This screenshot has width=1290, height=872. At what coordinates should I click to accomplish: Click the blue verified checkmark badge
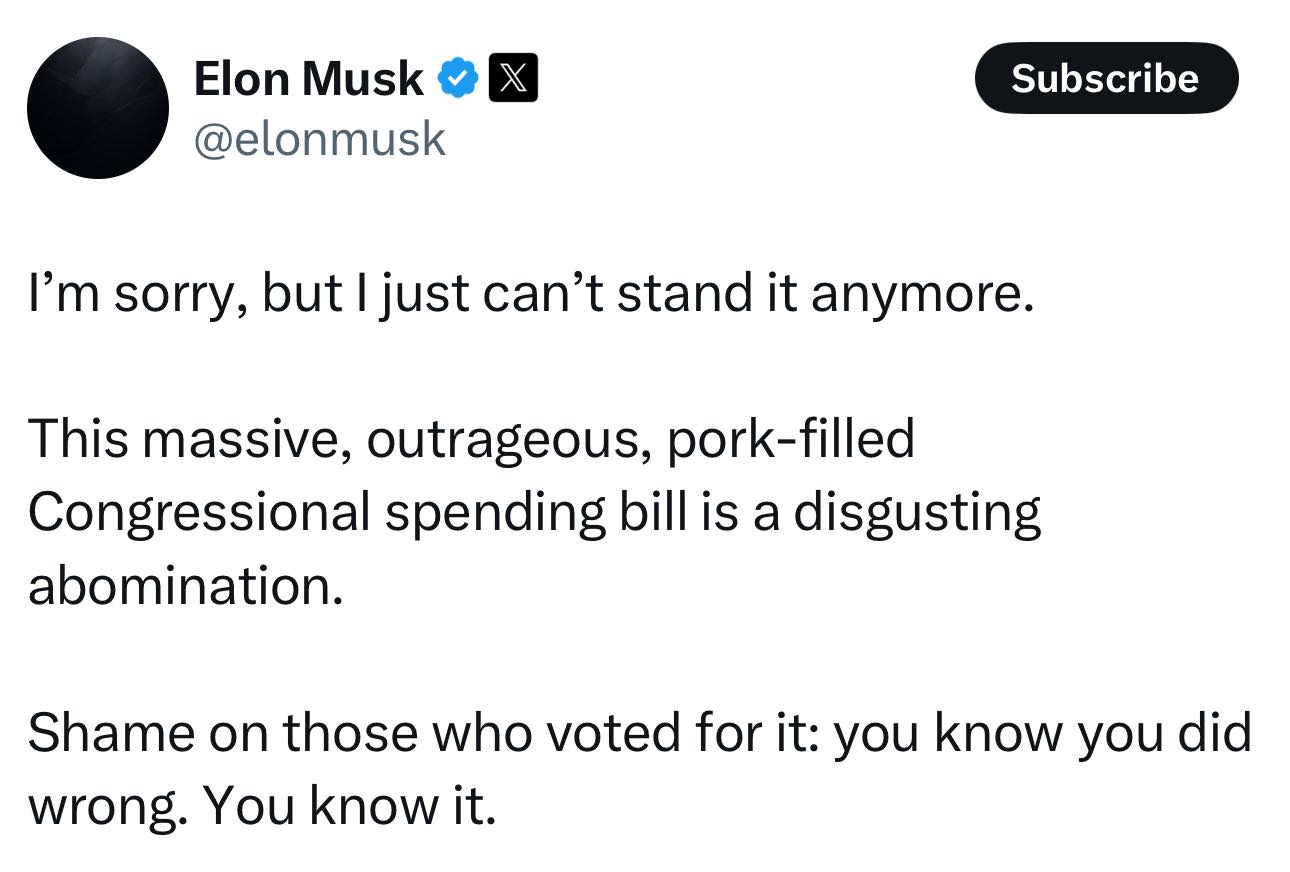tap(458, 79)
